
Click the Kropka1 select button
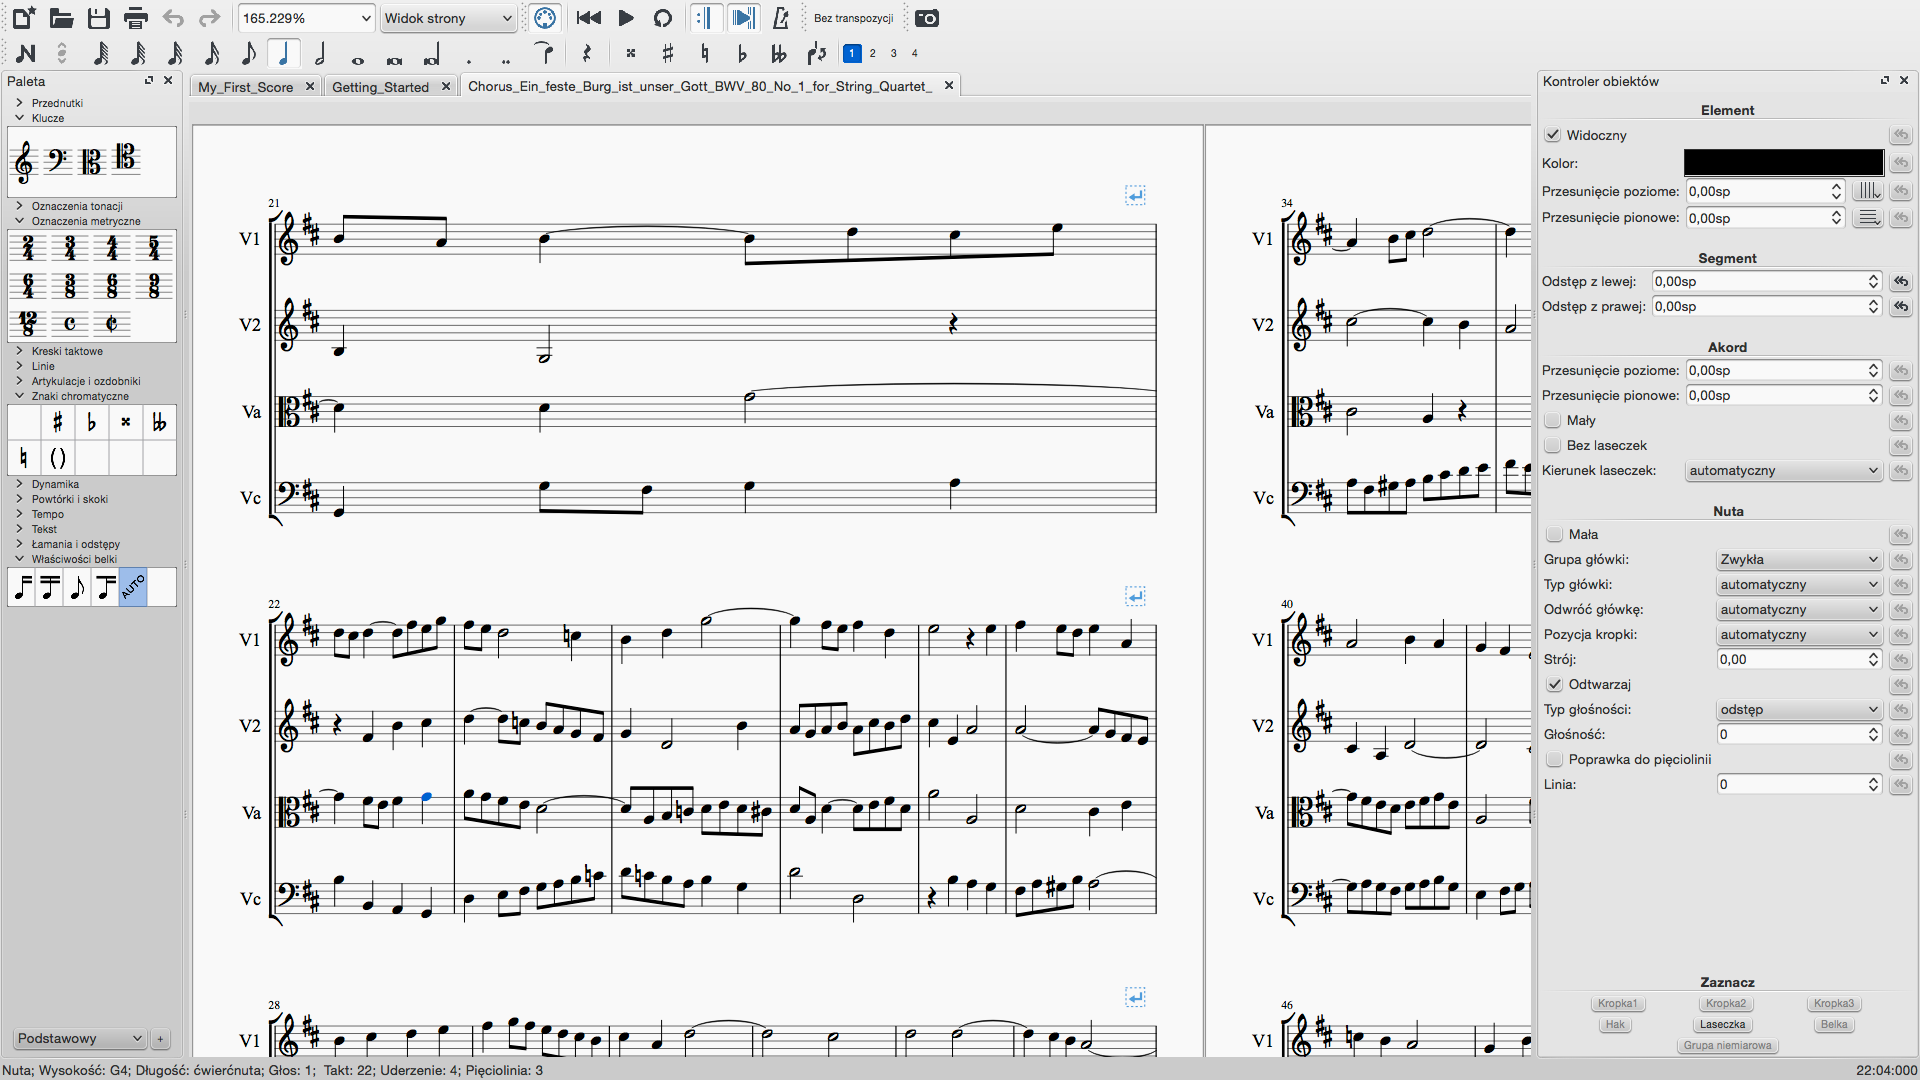(1617, 1003)
